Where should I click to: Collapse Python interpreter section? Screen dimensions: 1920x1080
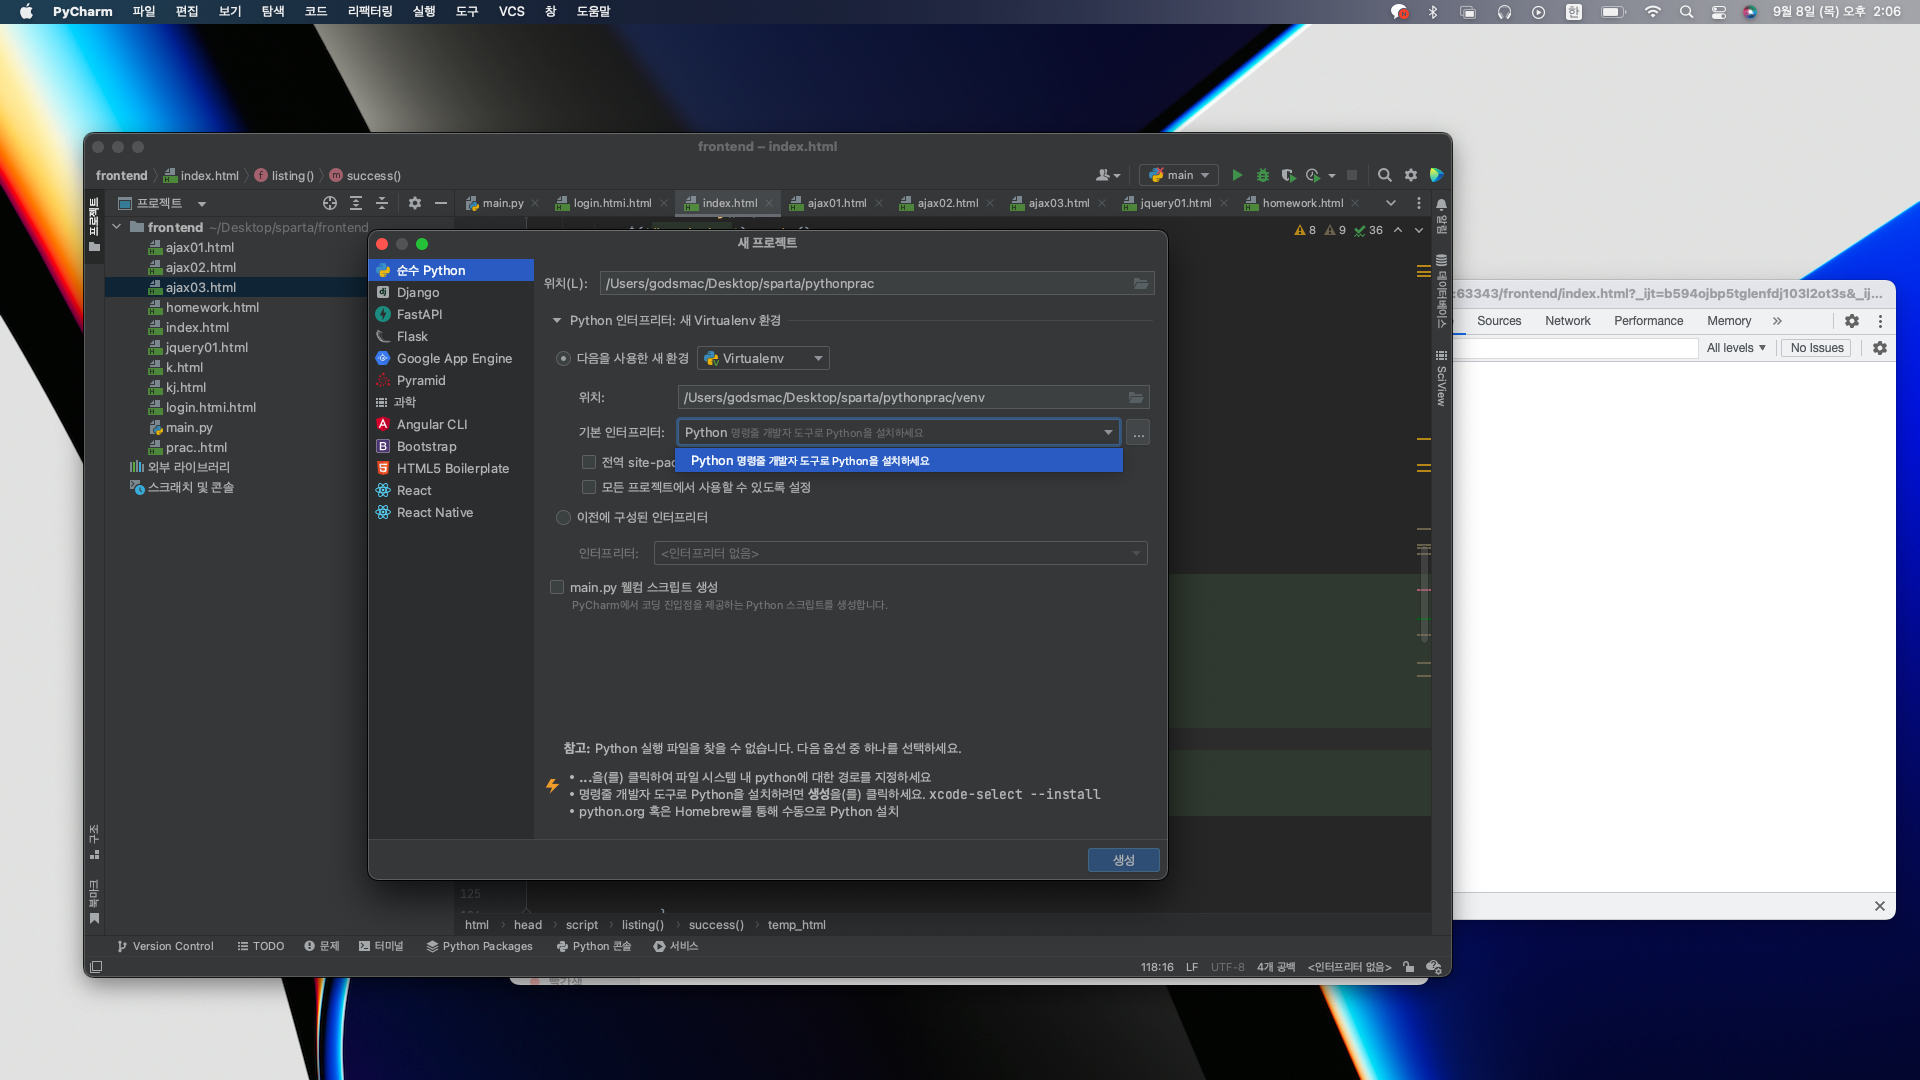557,321
